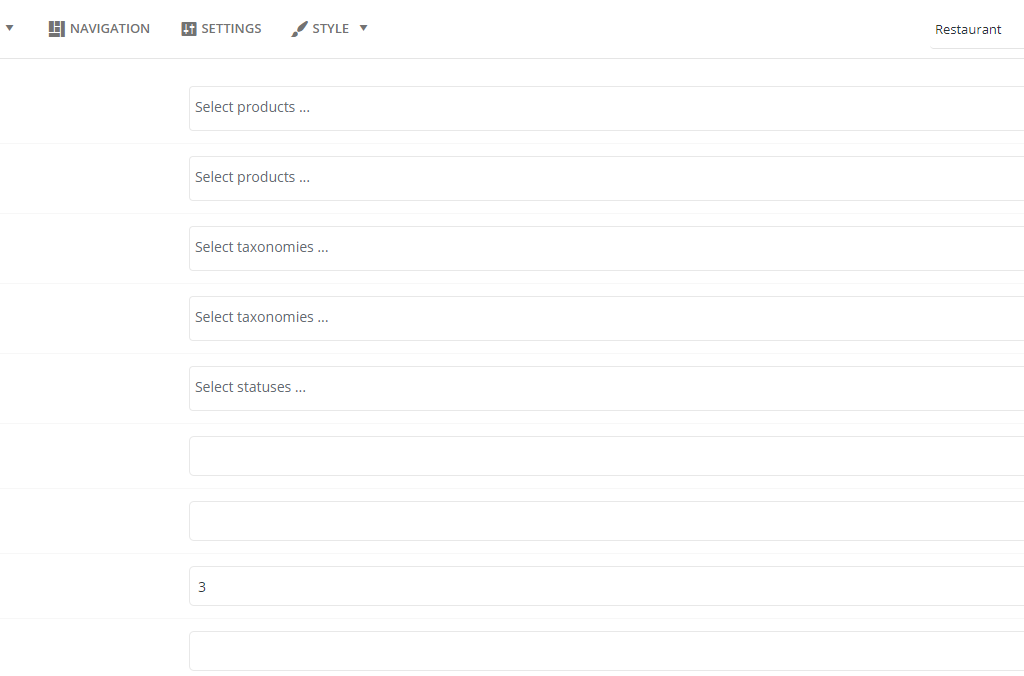Click the 'Select statuses ...' placeholder text
This screenshot has width=1024, height=676.
coord(250,387)
